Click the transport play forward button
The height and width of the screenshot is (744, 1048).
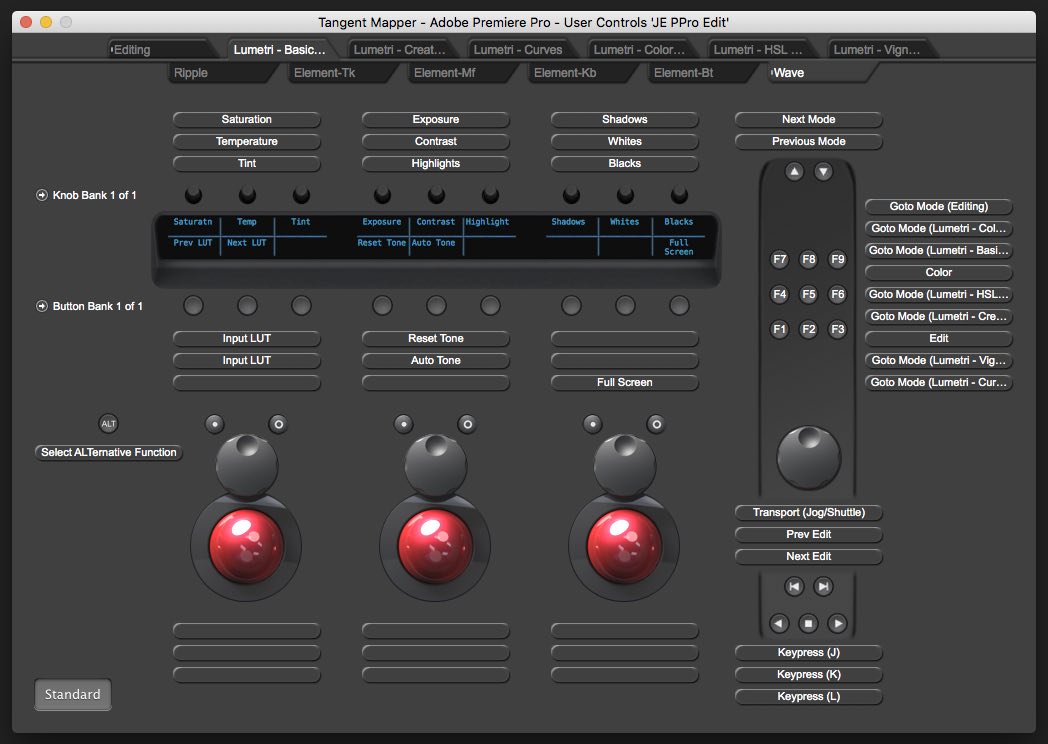pyautogui.click(x=838, y=624)
